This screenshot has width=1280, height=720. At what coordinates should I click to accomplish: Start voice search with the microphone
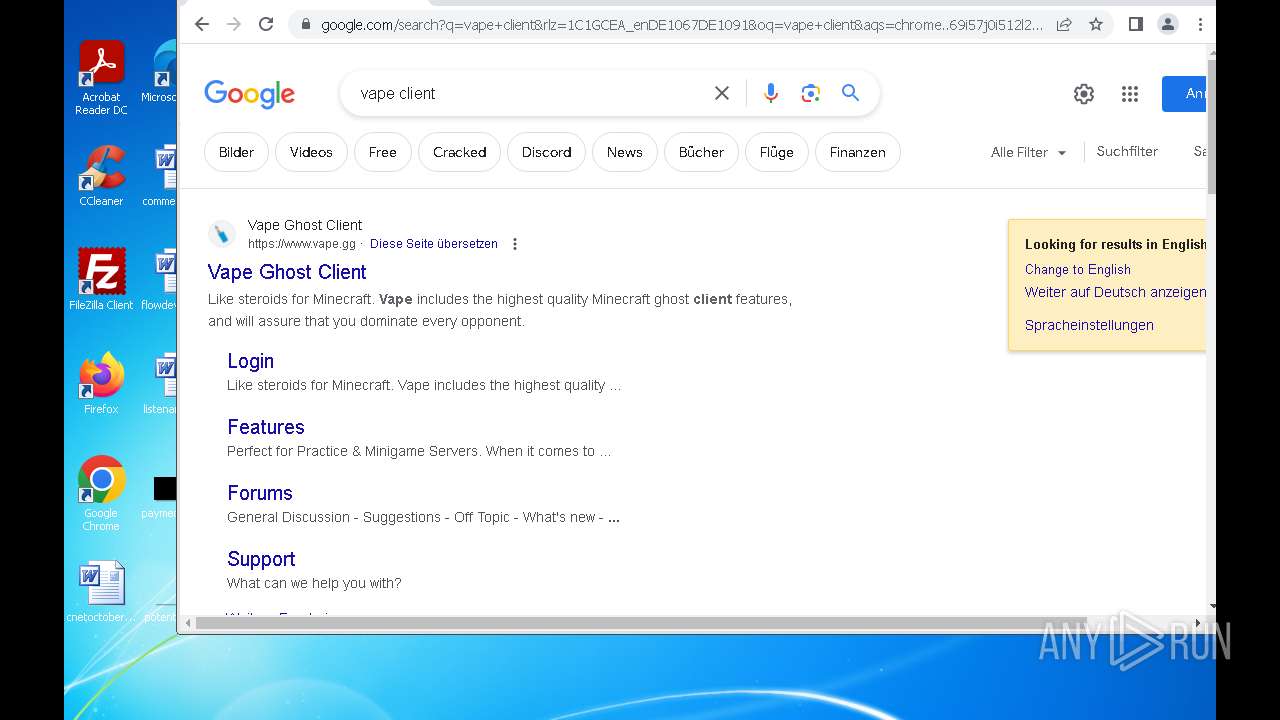pyautogui.click(x=770, y=93)
